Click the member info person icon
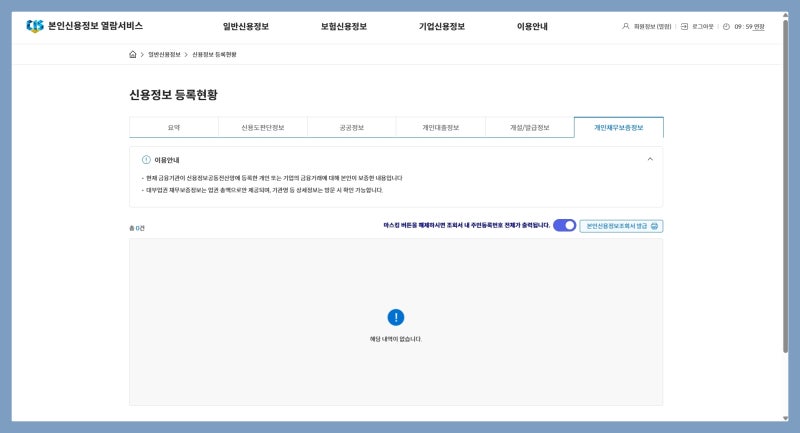The image size is (800, 433). coord(626,26)
